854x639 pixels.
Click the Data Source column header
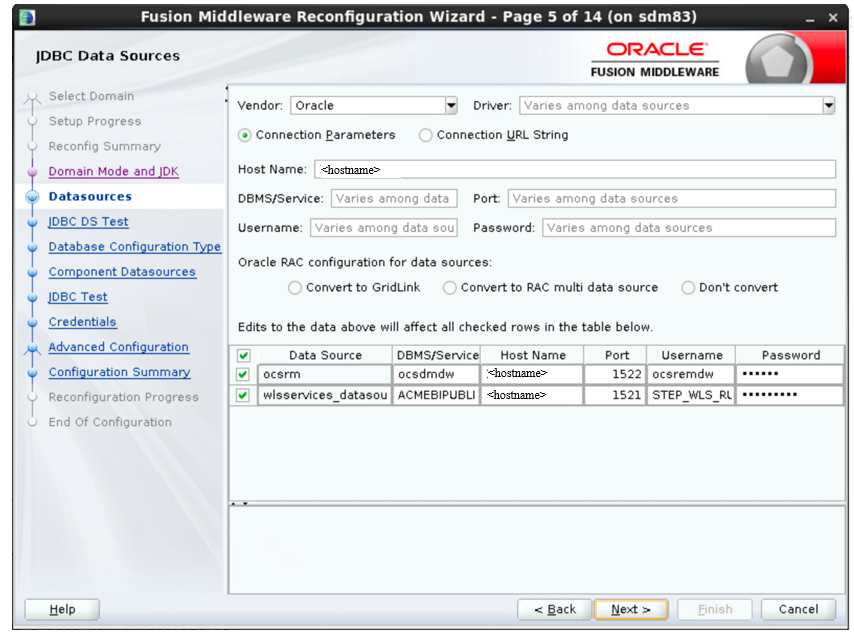[x=325, y=355]
